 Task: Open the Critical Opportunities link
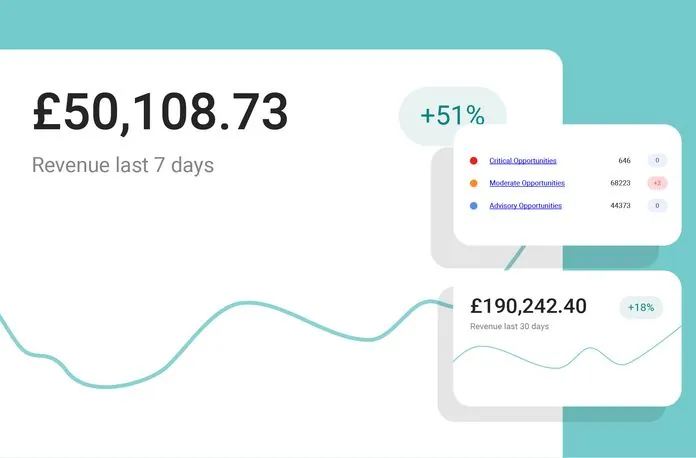coord(522,160)
